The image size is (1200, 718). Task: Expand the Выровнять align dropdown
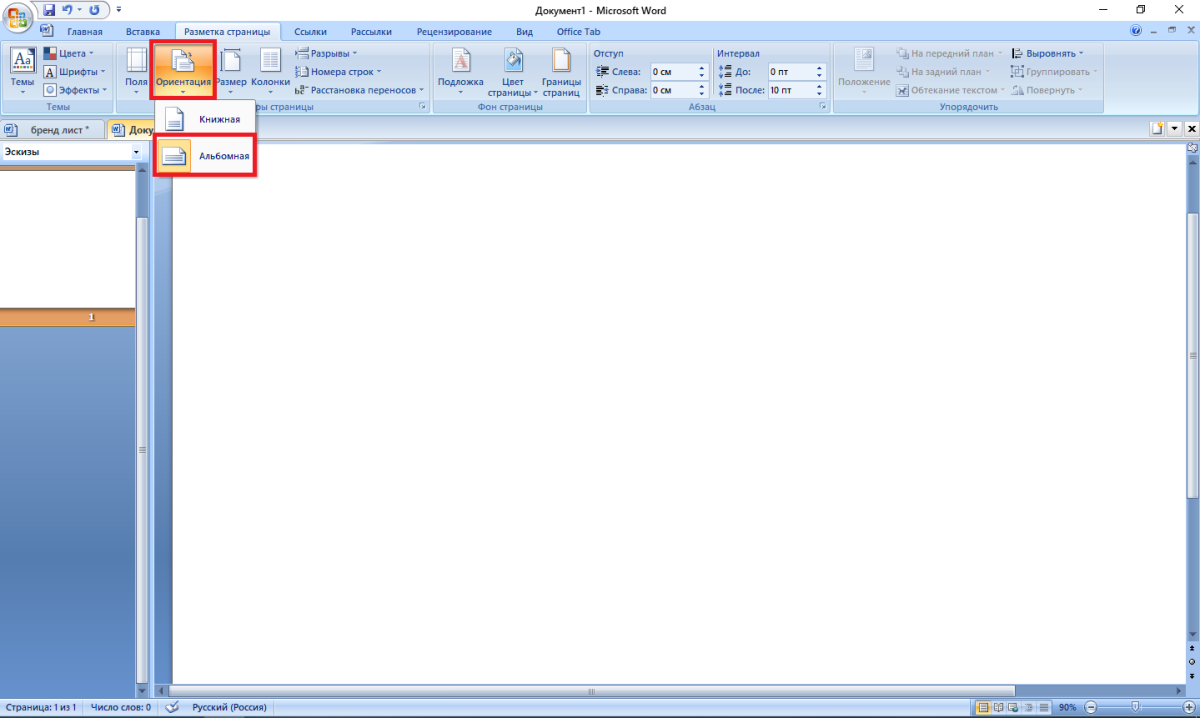(1047, 53)
